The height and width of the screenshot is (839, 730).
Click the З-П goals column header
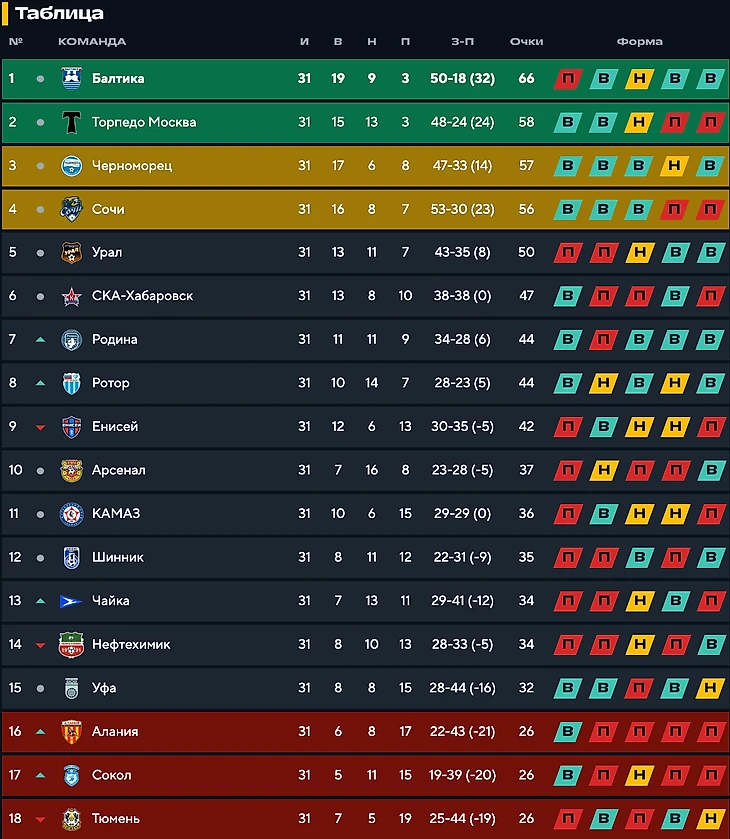tap(462, 42)
